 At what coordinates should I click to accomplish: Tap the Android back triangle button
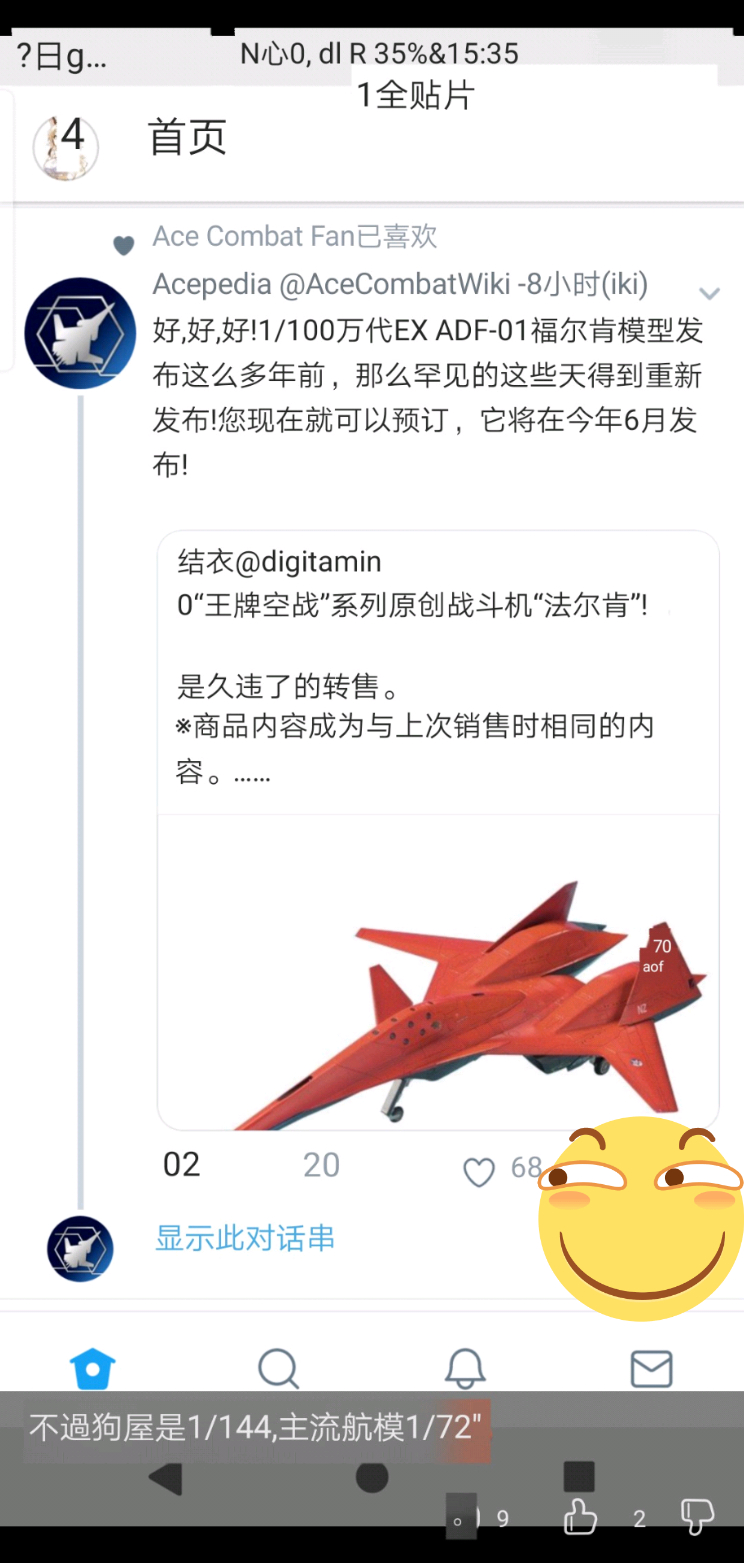[x=166, y=1477]
